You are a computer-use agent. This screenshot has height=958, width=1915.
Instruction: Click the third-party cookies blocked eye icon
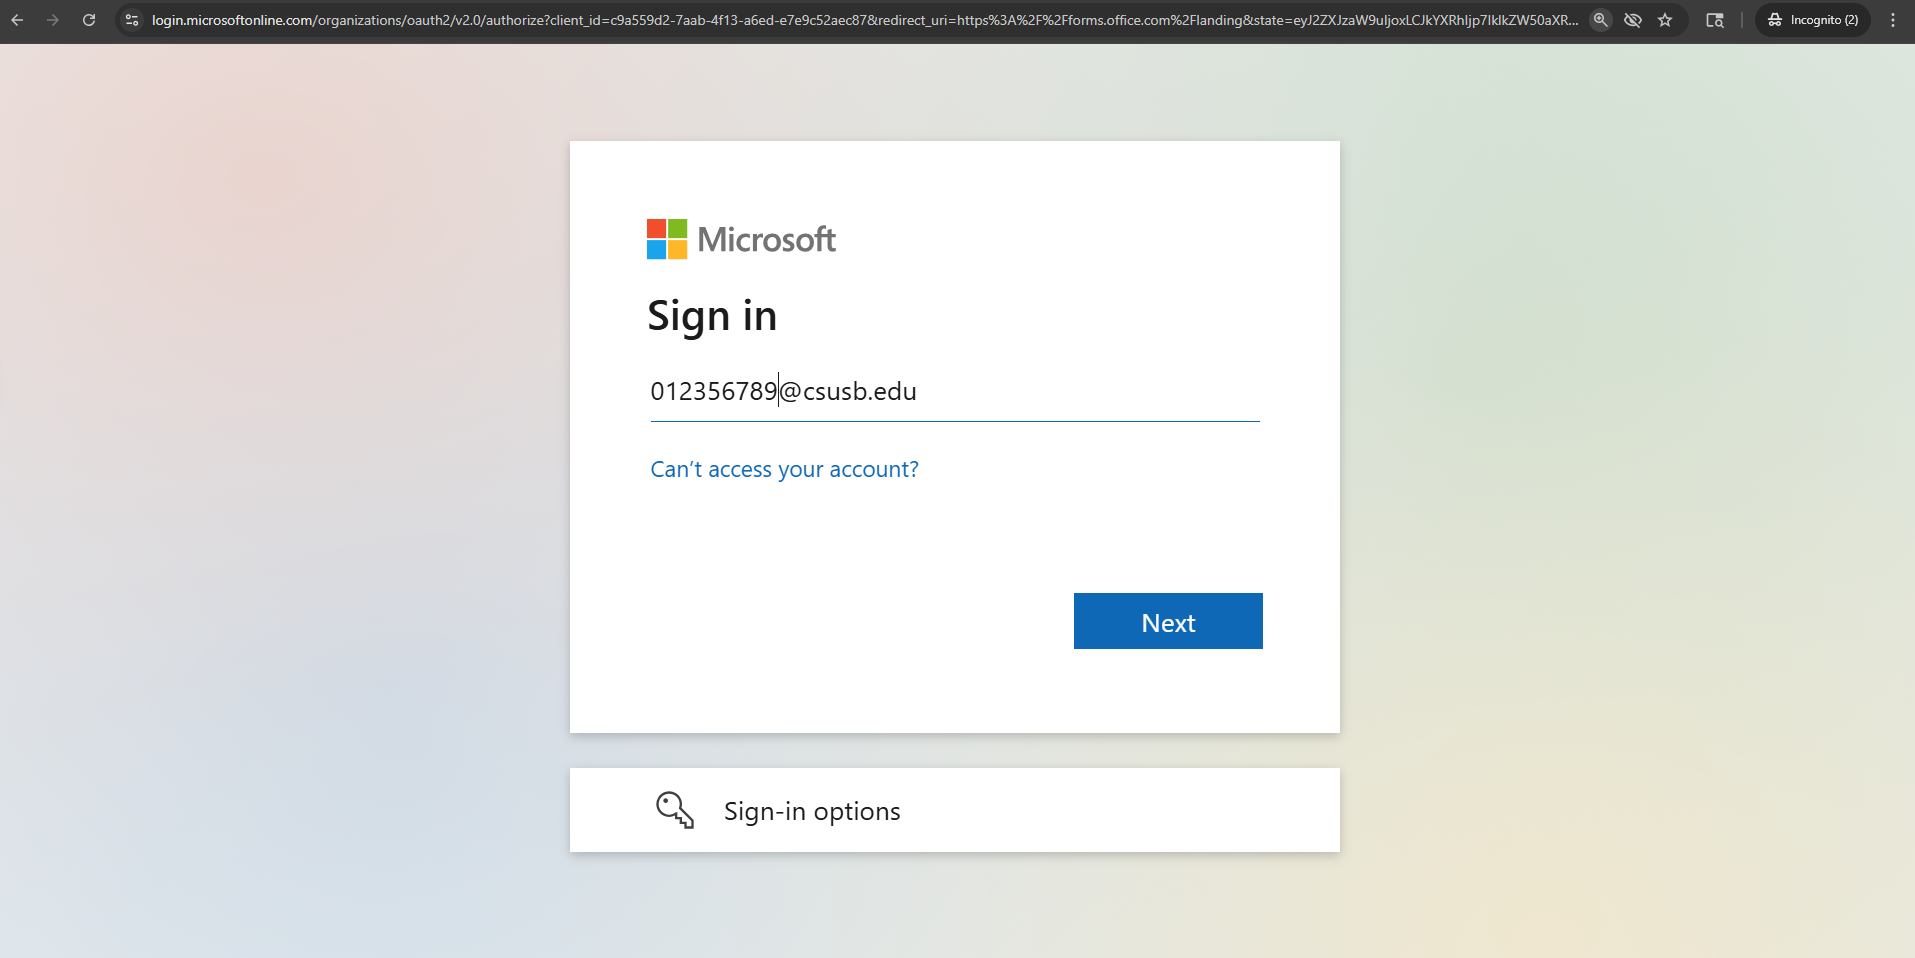[x=1633, y=20]
